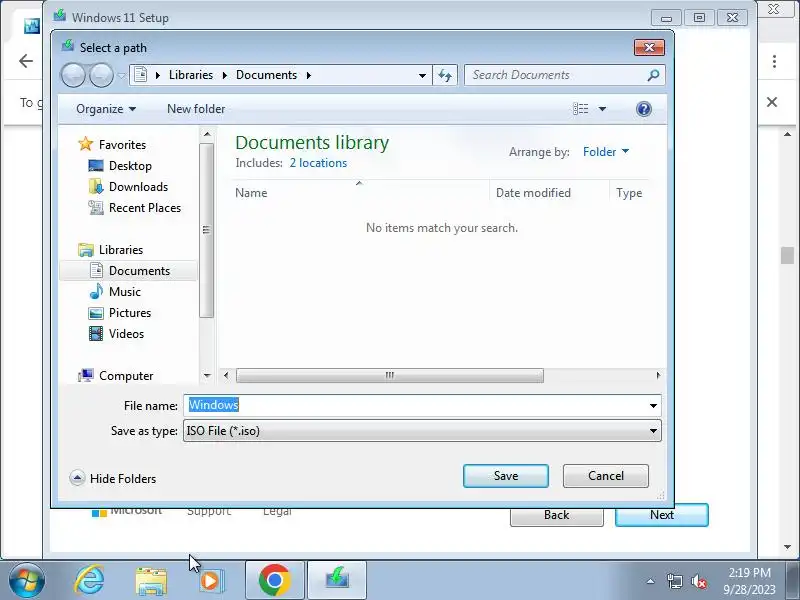
Task: Launch Internet Explorer from taskbar
Action: click(89, 581)
